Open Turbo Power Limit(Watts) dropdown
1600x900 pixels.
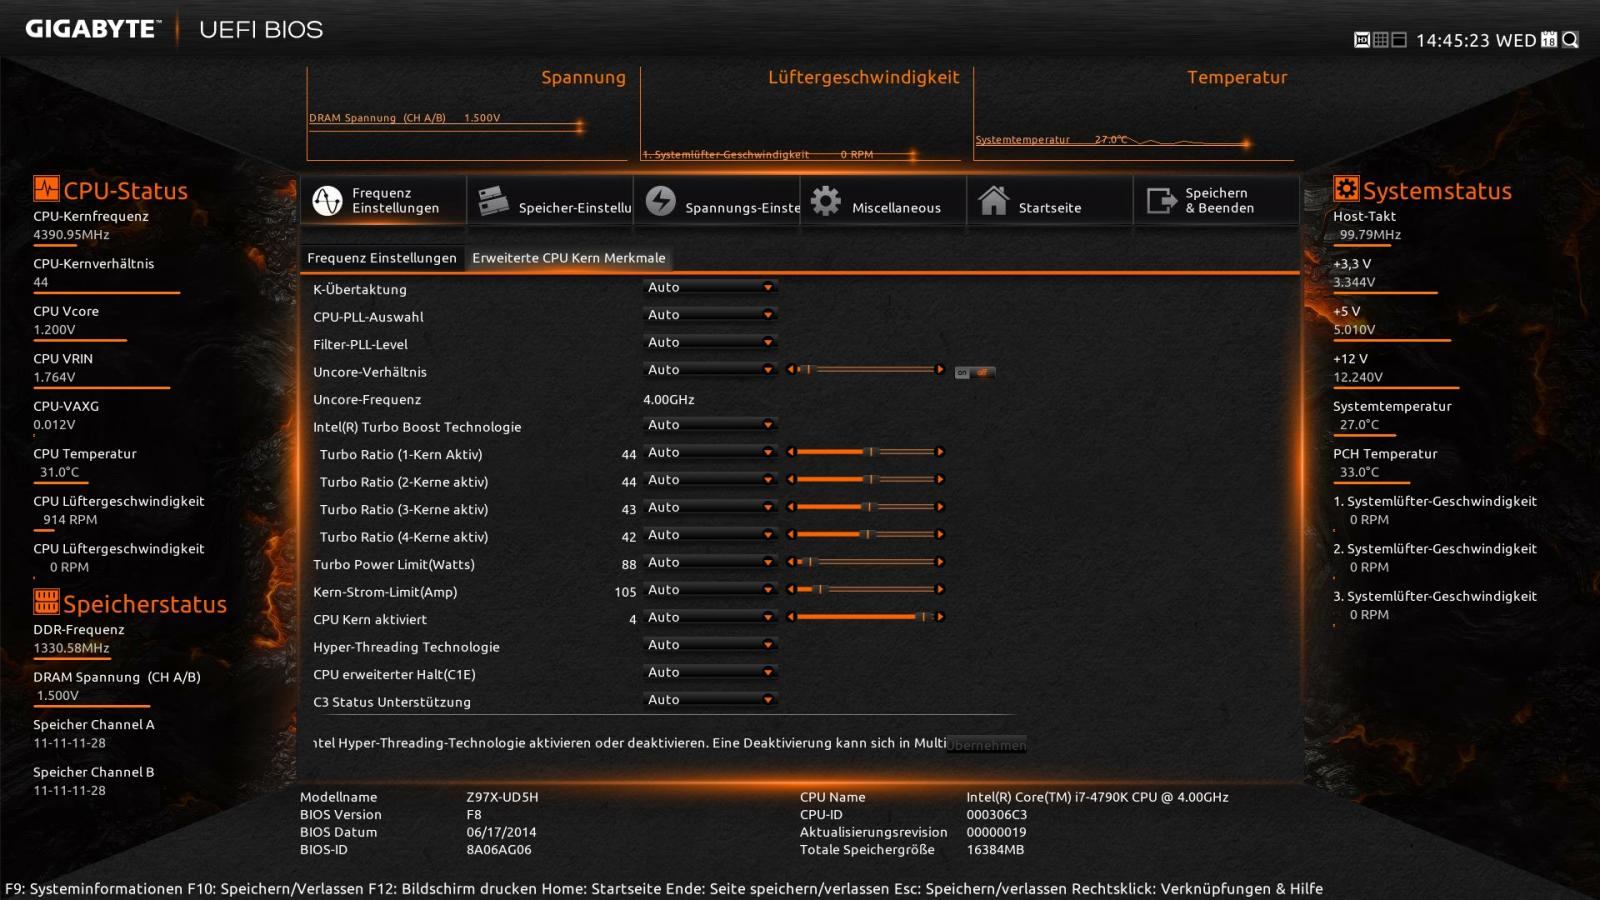tap(710, 563)
